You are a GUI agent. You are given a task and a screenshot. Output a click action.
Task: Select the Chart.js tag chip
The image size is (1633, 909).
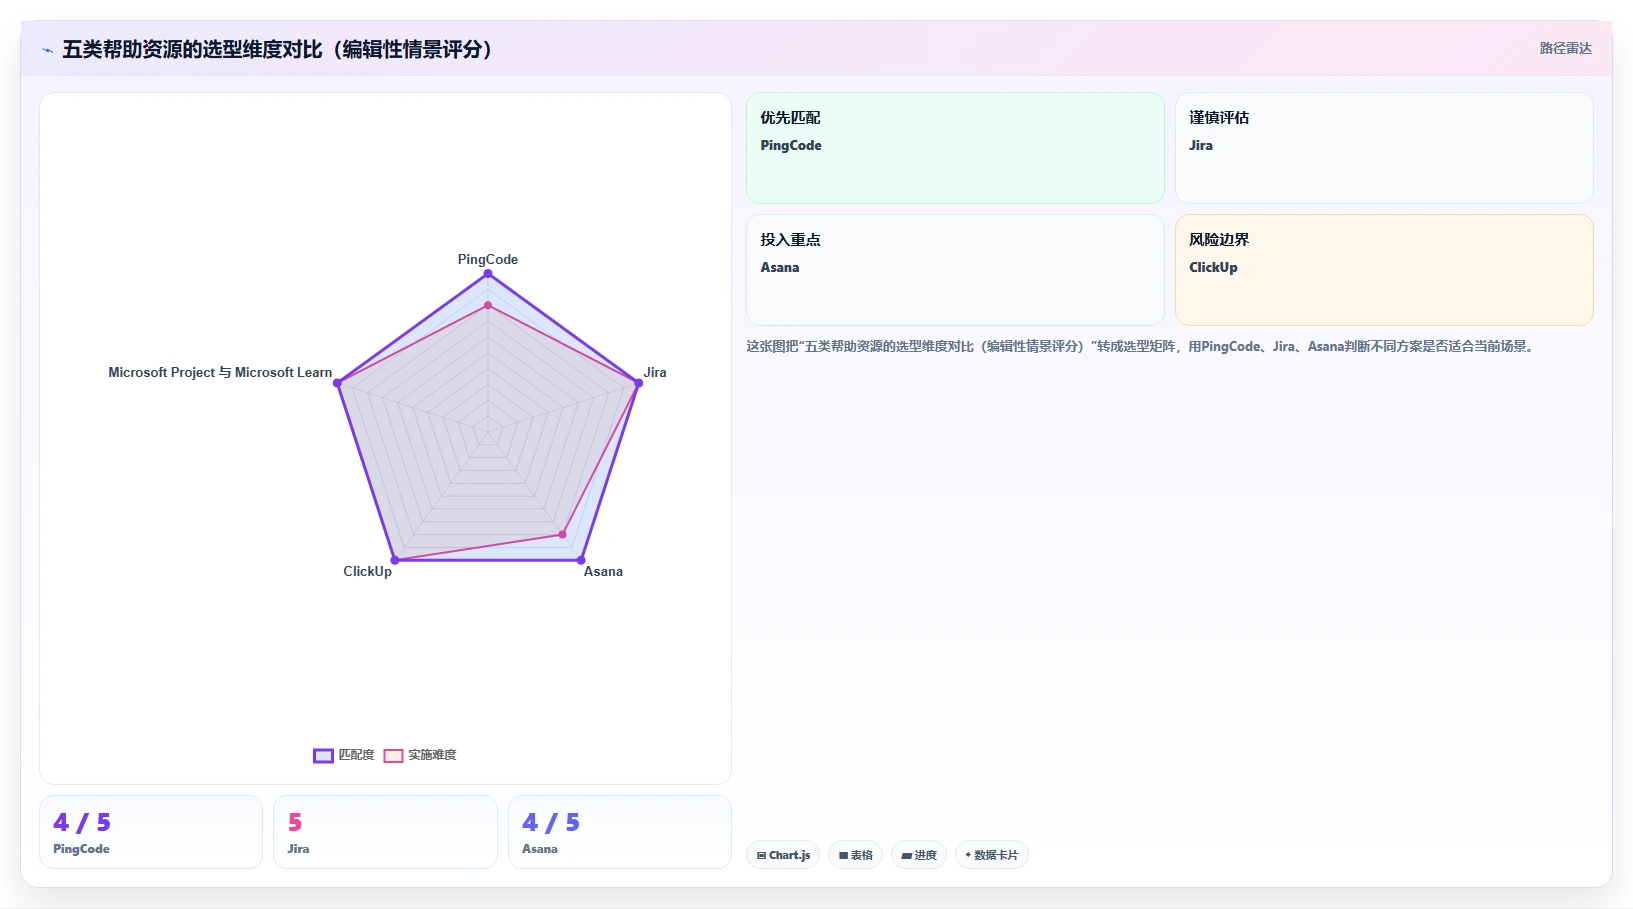pos(783,855)
